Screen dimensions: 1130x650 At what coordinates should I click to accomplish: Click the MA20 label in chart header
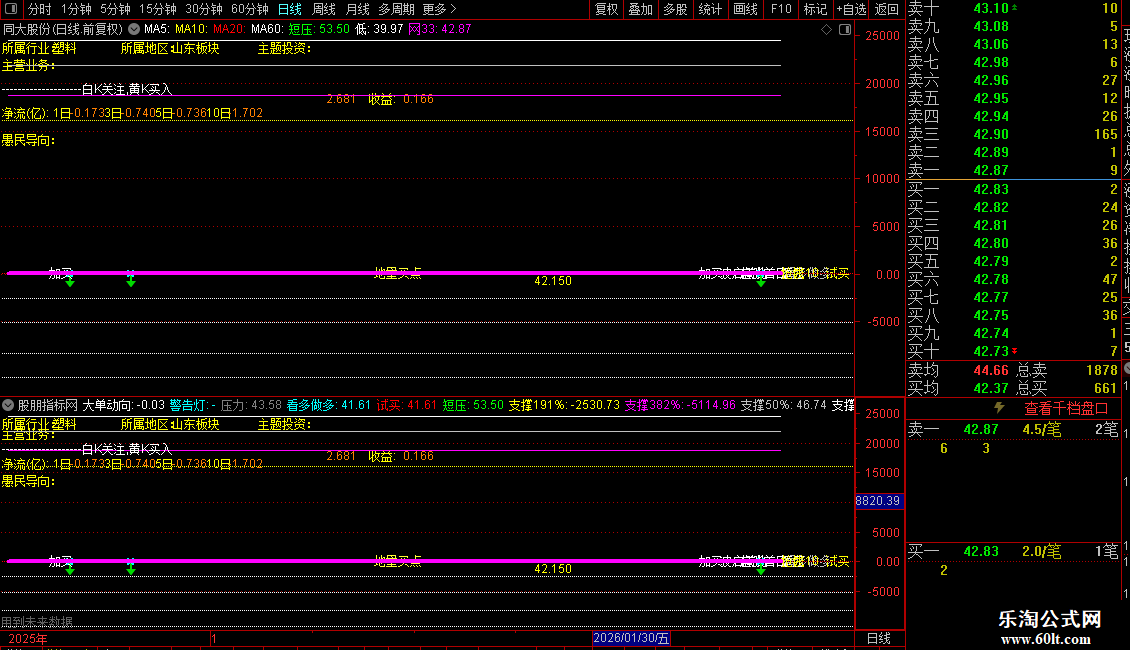click(229, 30)
